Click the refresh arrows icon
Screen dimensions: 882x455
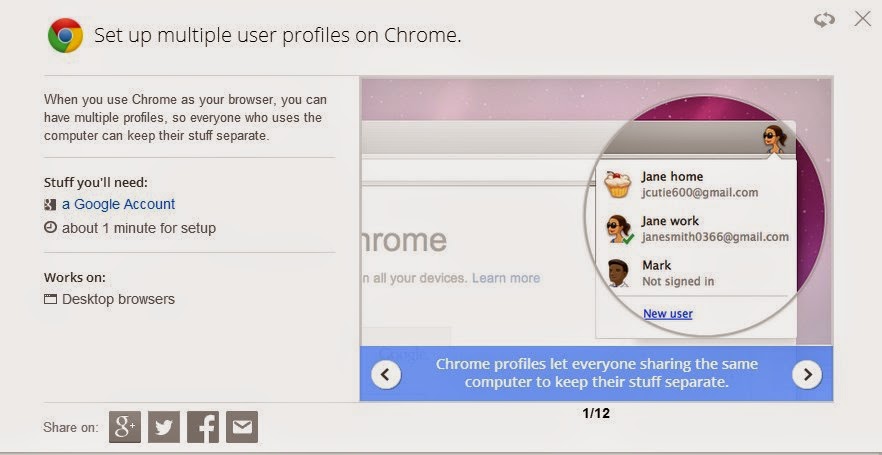824,20
